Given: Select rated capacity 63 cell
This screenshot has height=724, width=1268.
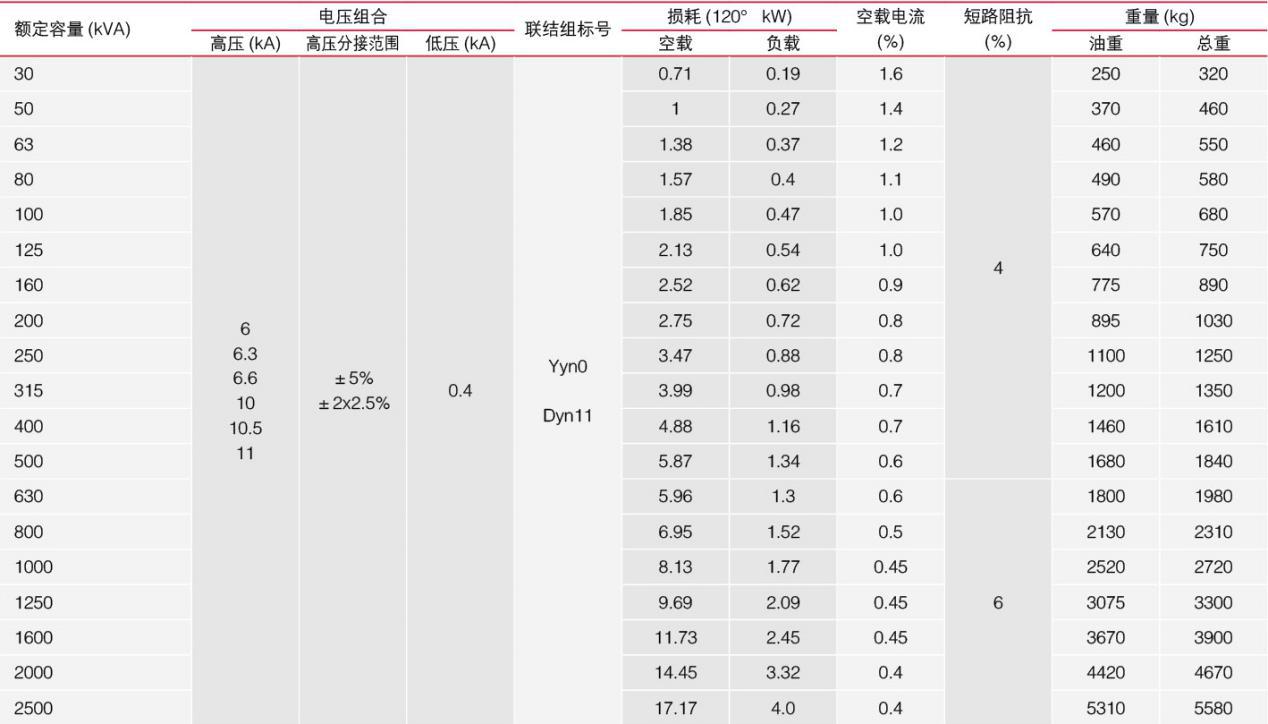Looking at the screenshot, I should 24,144.
